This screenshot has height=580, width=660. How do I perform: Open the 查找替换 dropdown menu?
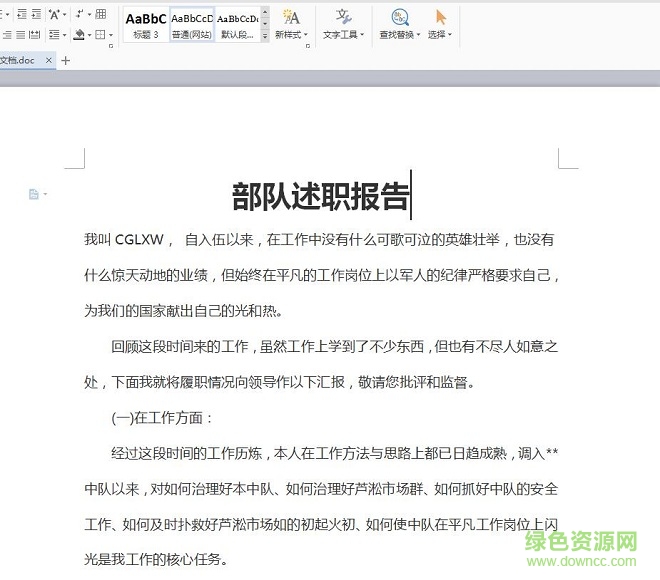418,35
